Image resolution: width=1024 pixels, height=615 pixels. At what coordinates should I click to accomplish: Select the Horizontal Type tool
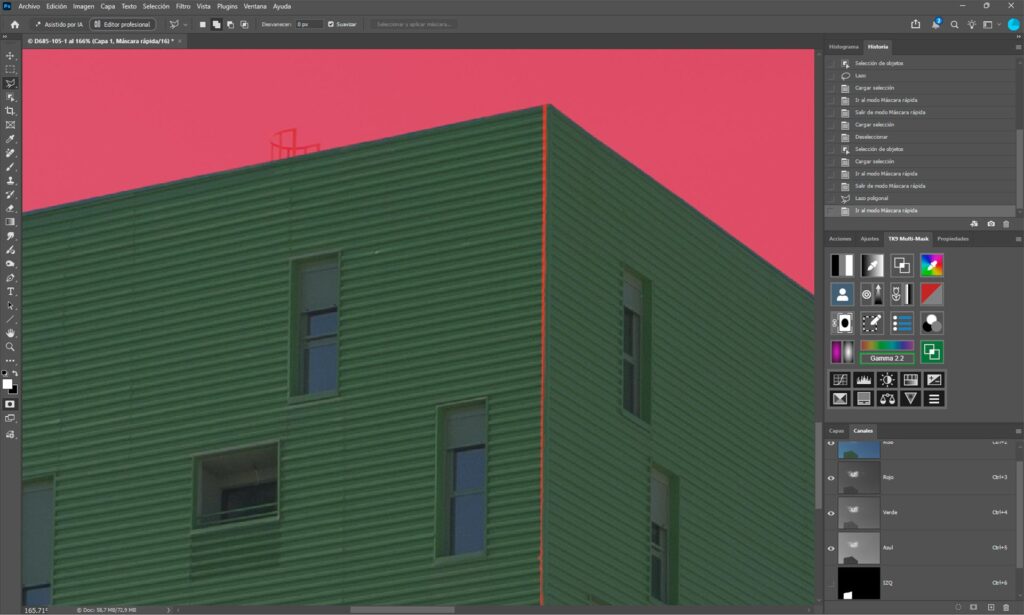tap(10, 291)
